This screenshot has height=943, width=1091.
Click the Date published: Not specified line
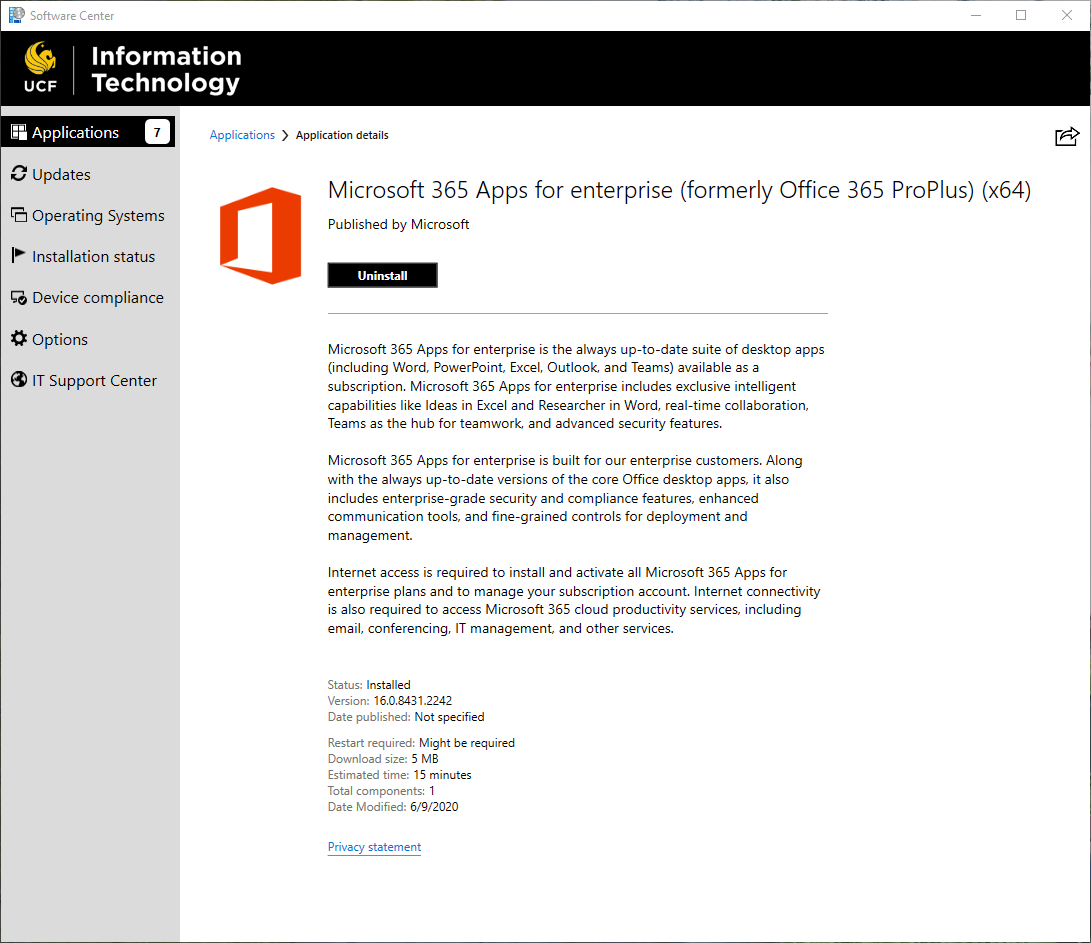tap(406, 717)
